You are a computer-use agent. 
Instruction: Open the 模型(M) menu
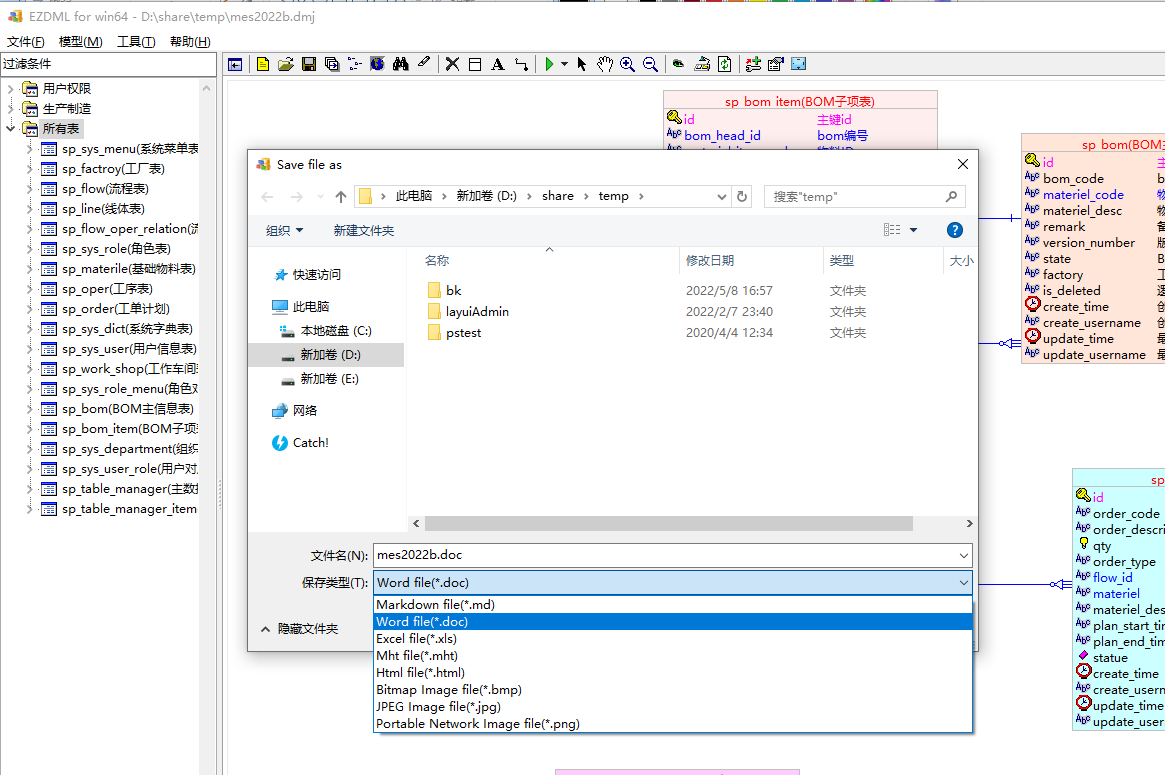(80, 42)
